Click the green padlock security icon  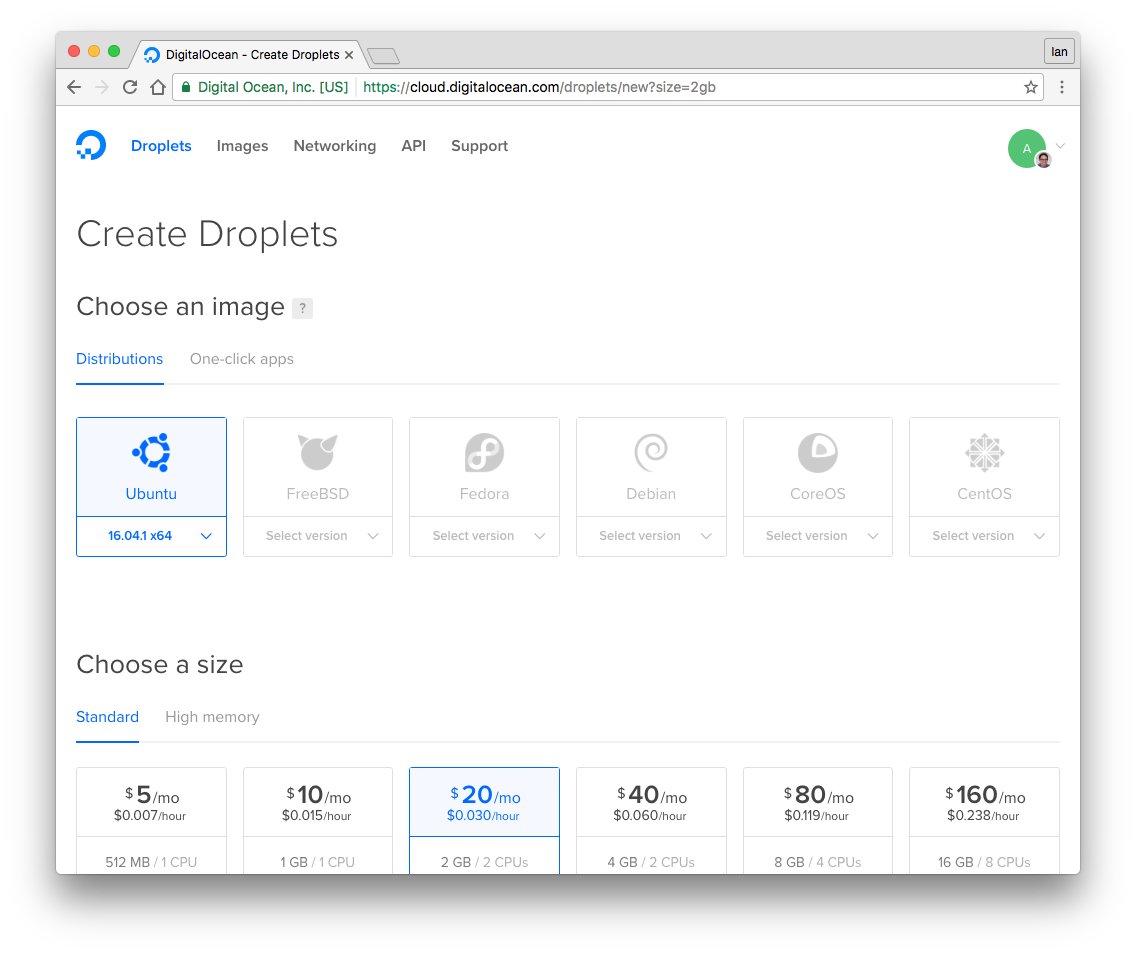pos(186,88)
